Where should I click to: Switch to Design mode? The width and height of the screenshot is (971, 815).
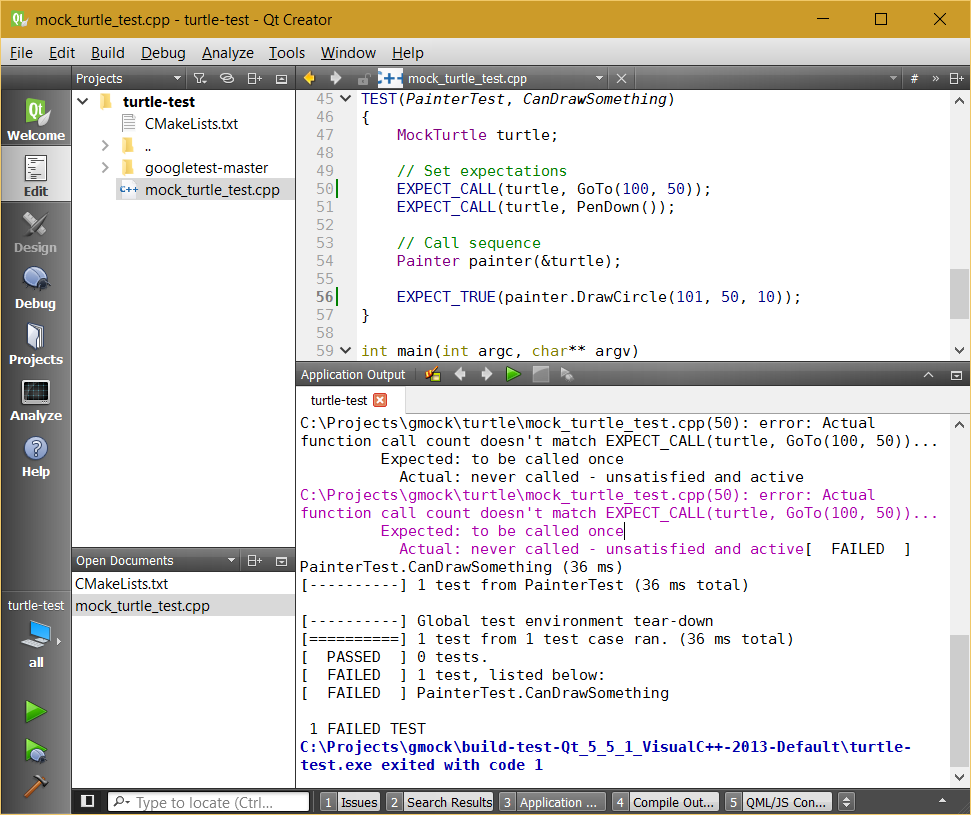coord(36,231)
